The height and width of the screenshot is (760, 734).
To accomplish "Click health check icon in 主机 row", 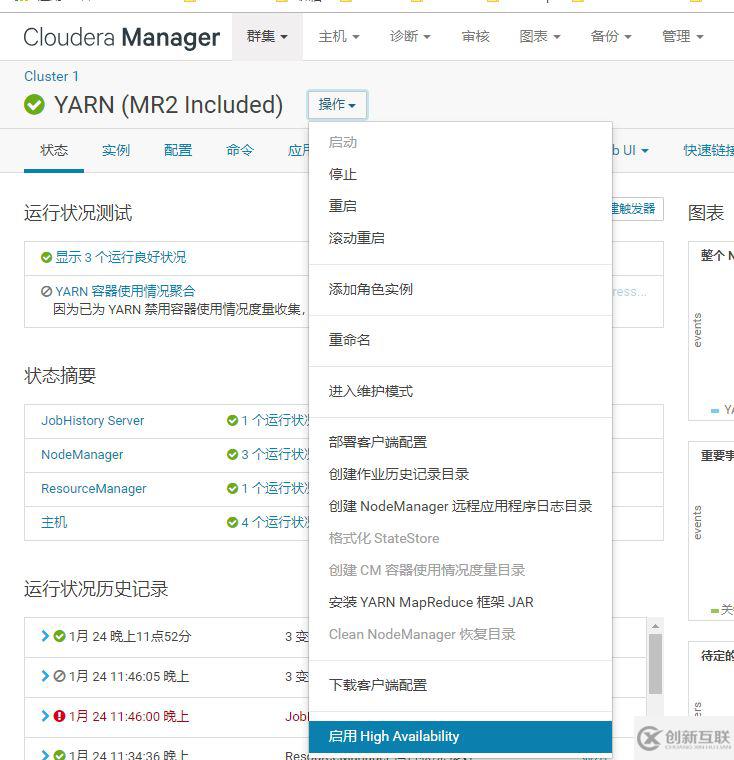I will click(x=232, y=522).
